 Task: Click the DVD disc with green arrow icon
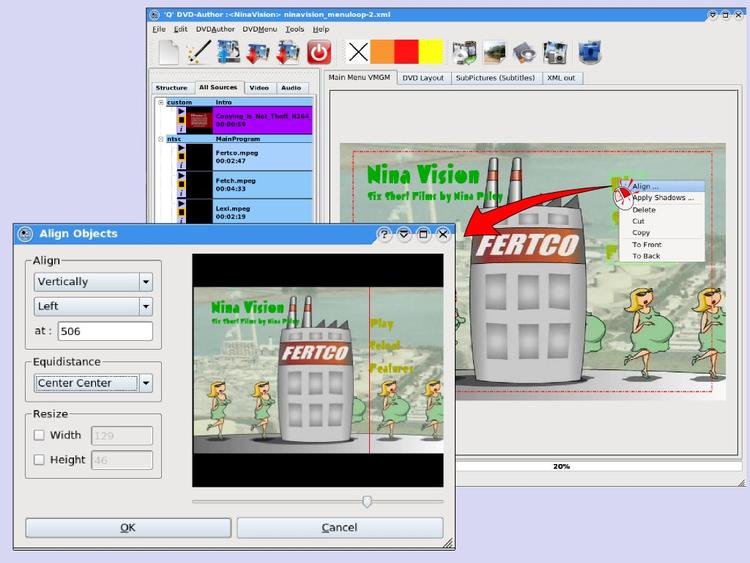point(464,52)
